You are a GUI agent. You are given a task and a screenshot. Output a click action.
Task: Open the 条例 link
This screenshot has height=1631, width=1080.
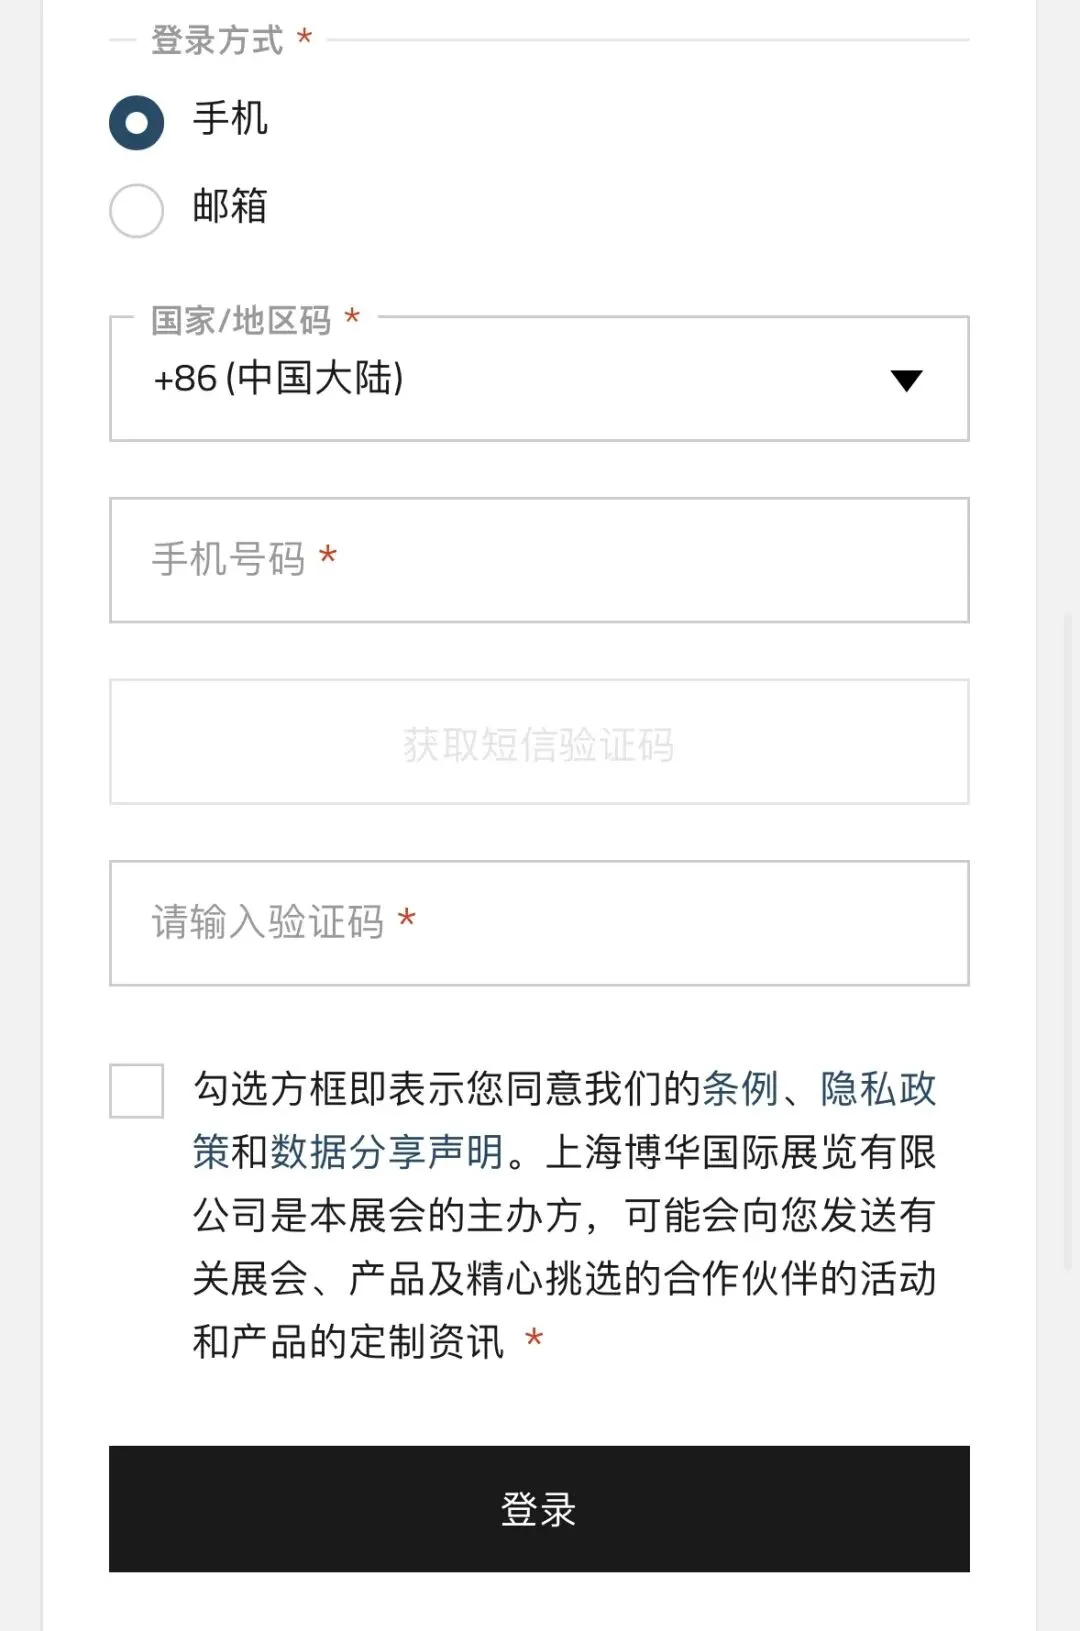[x=740, y=1089]
